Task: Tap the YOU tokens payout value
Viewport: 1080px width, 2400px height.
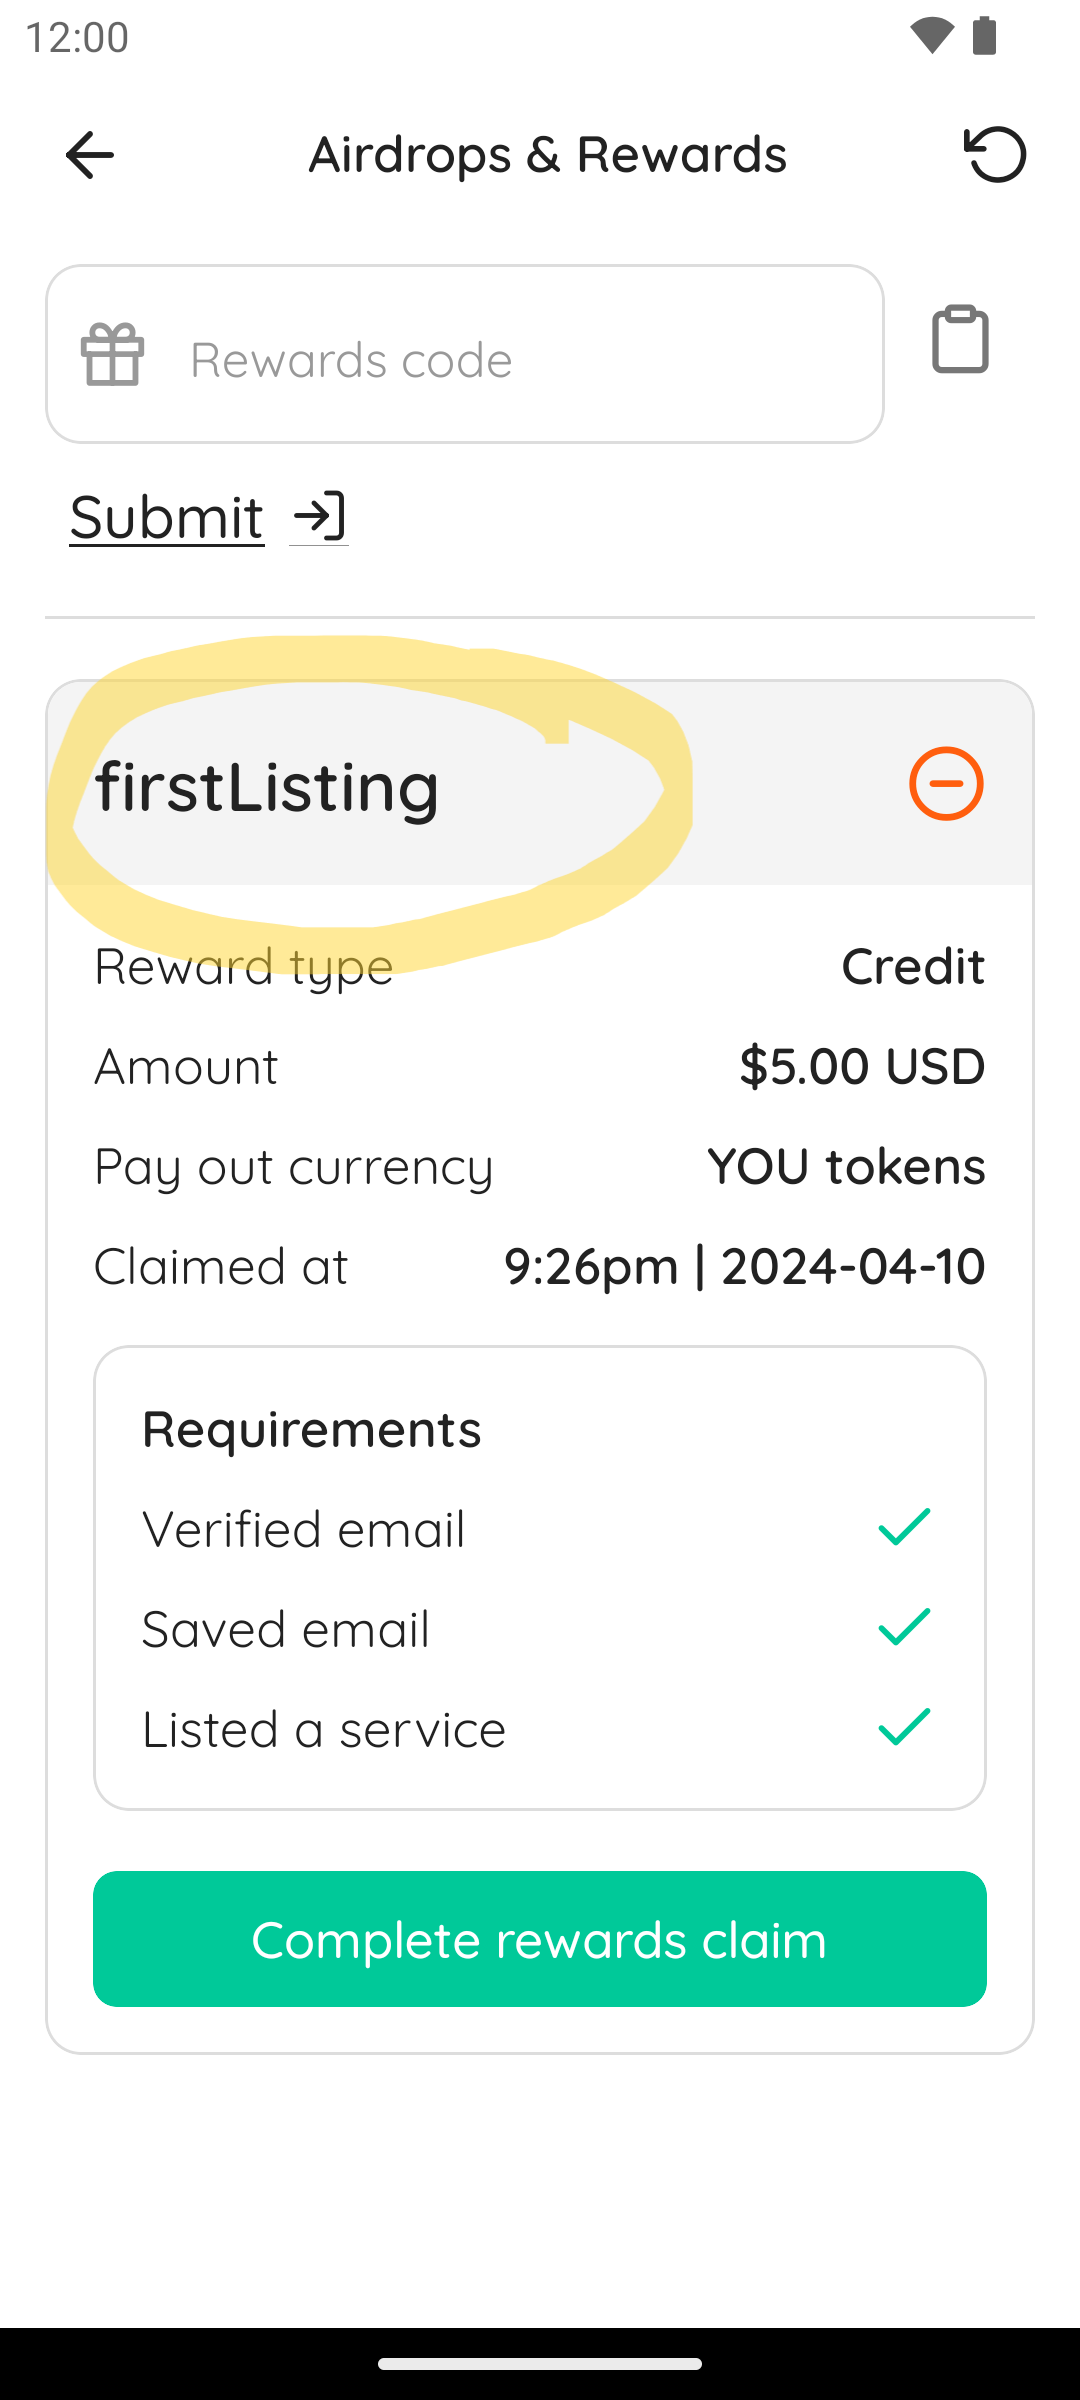Action: pyautogui.click(x=846, y=1166)
